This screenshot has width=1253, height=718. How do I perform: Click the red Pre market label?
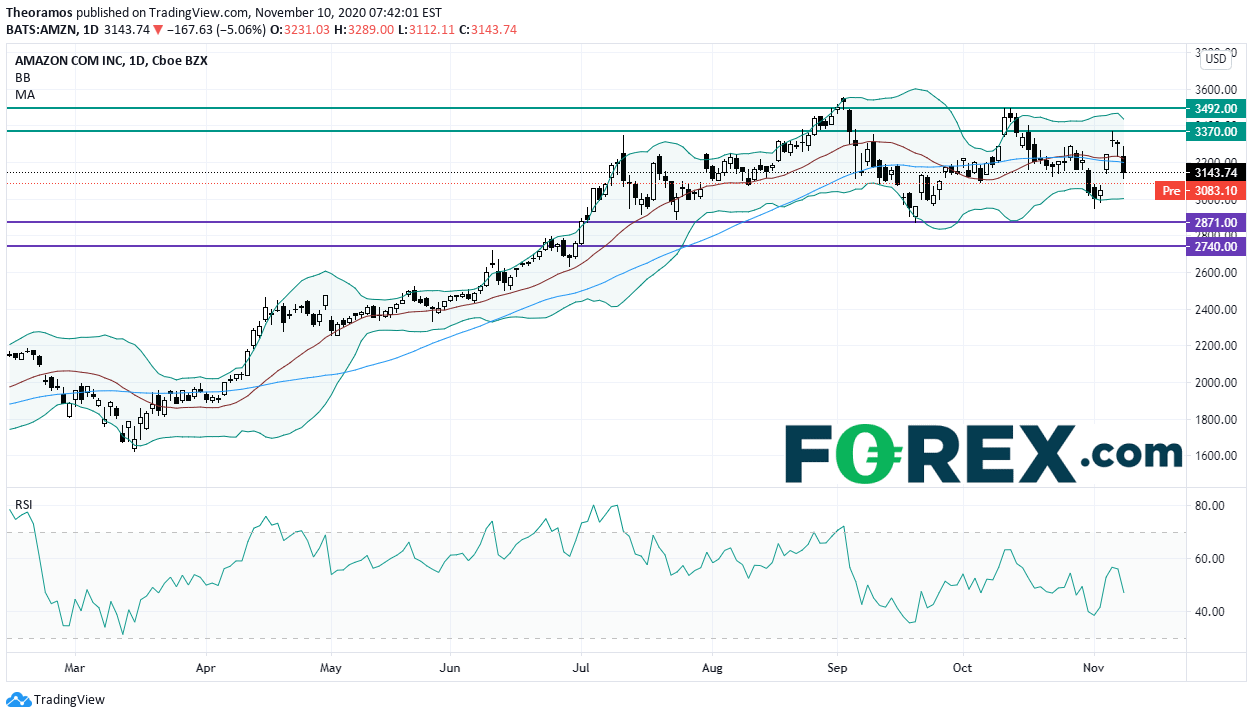pos(1168,190)
